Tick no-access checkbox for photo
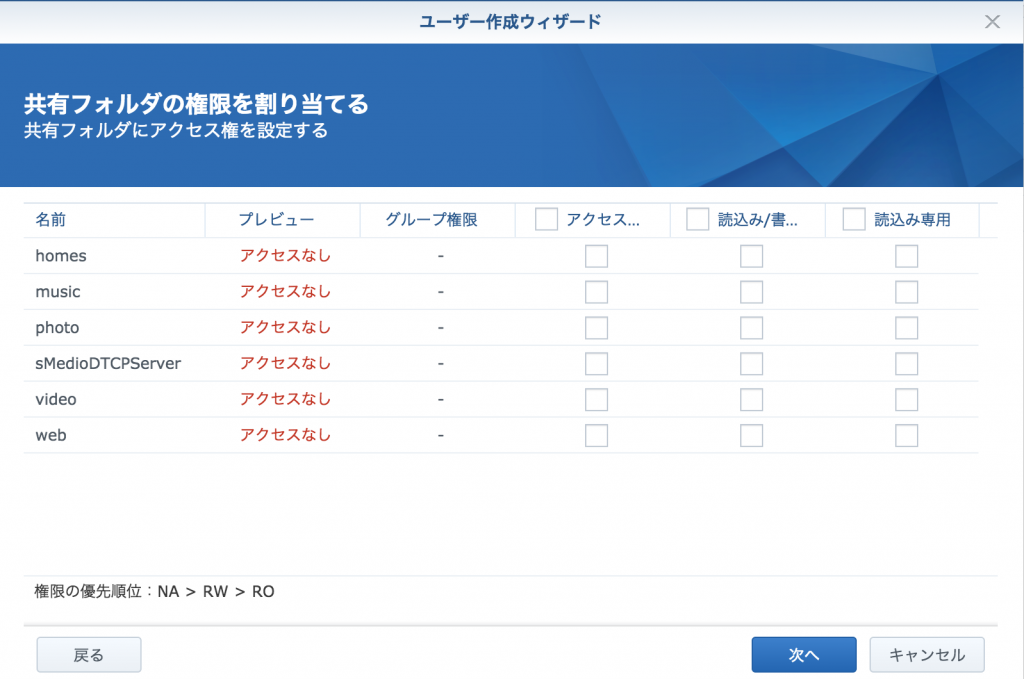 click(x=596, y=328)
